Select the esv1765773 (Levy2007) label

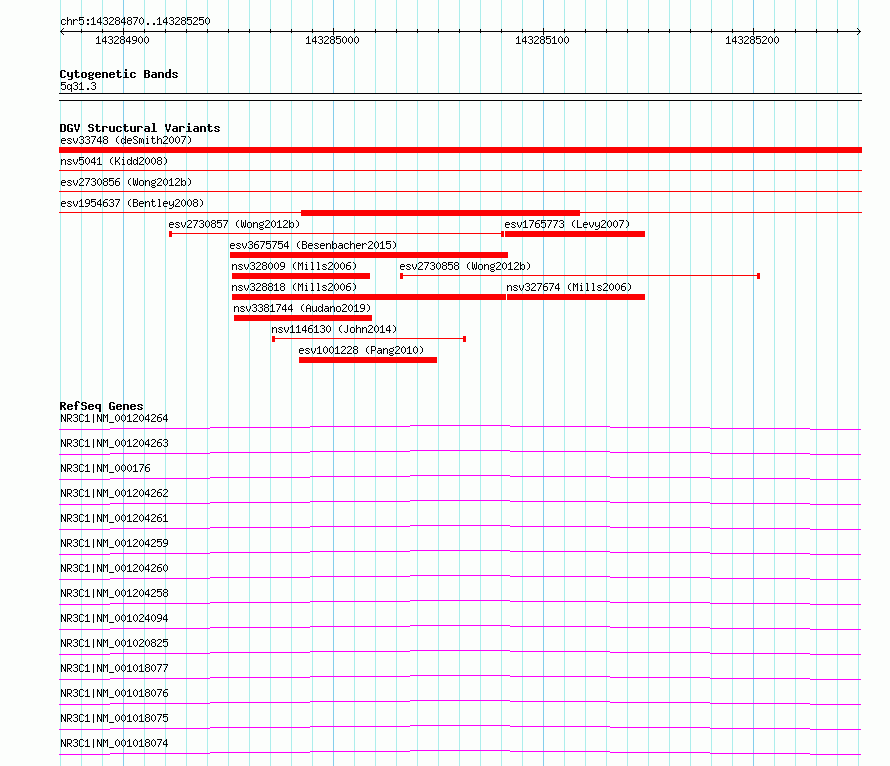coord(567,224)
